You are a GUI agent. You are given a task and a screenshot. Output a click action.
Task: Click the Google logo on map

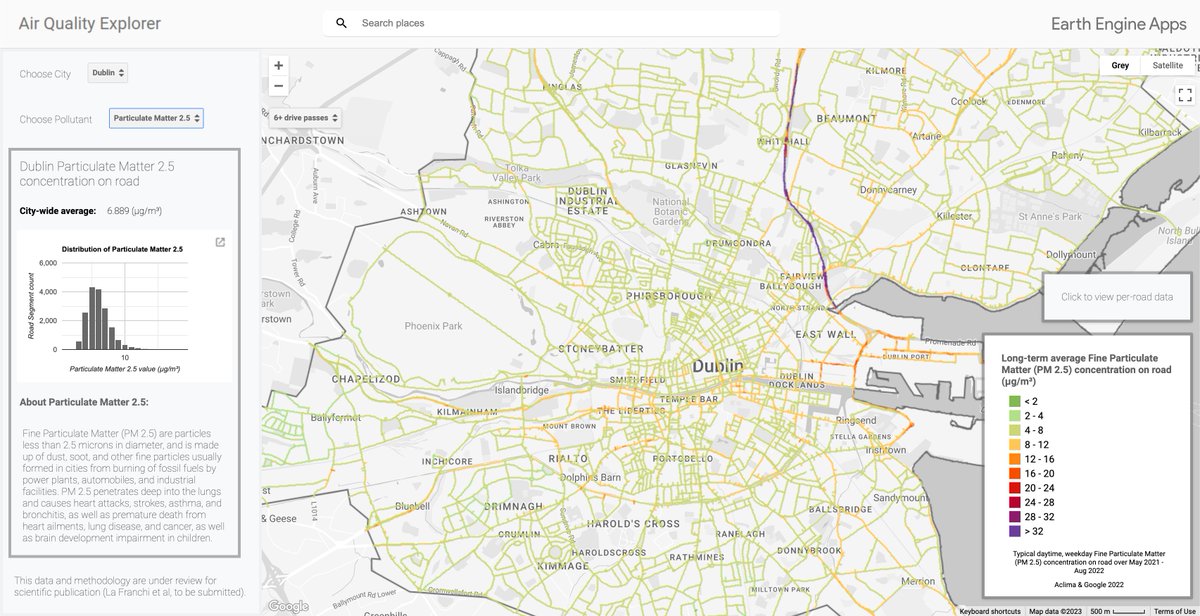pyautogui.click(x=288, y=606)
